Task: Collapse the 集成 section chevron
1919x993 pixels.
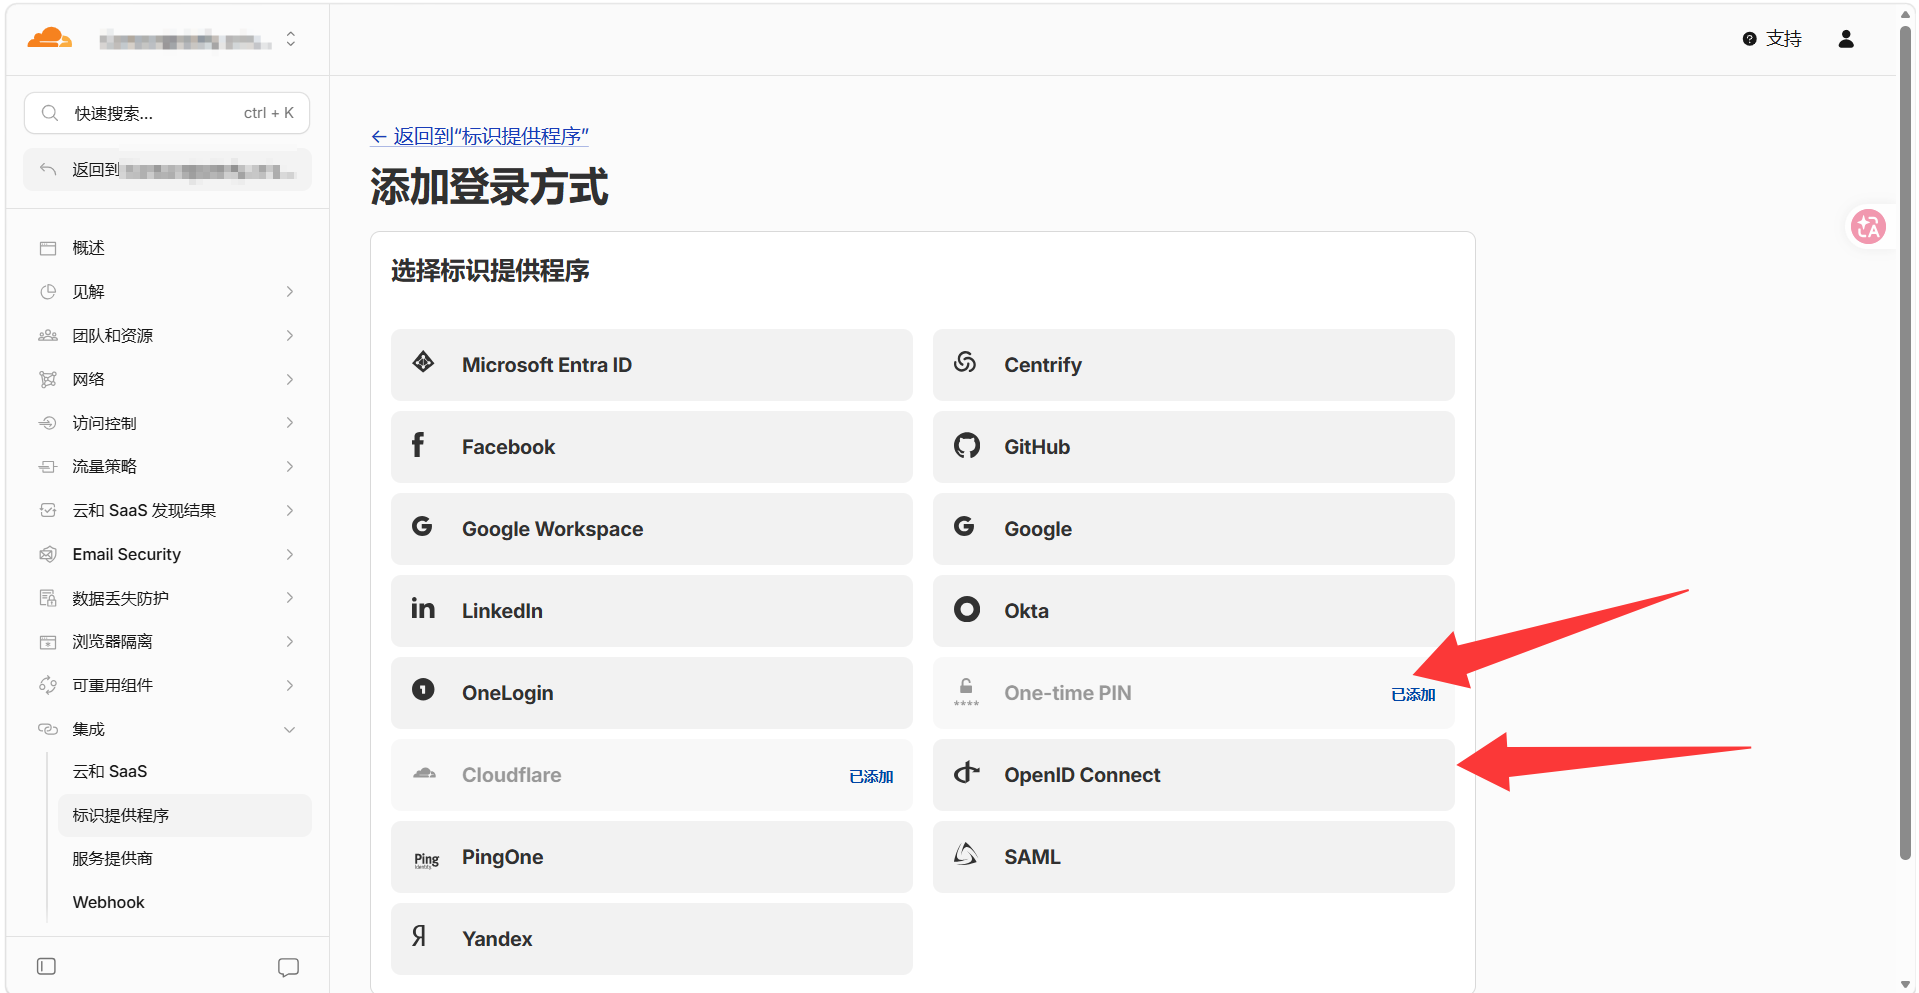Action: click(290, 730)
